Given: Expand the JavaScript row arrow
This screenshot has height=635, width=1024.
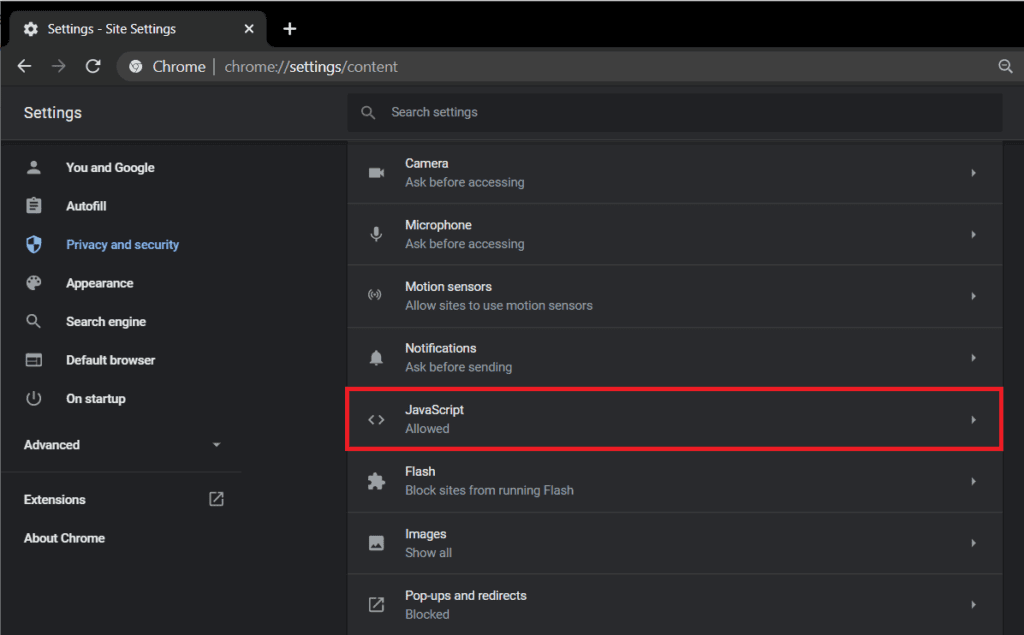Looking at the screenshot, I should (973, 420).
